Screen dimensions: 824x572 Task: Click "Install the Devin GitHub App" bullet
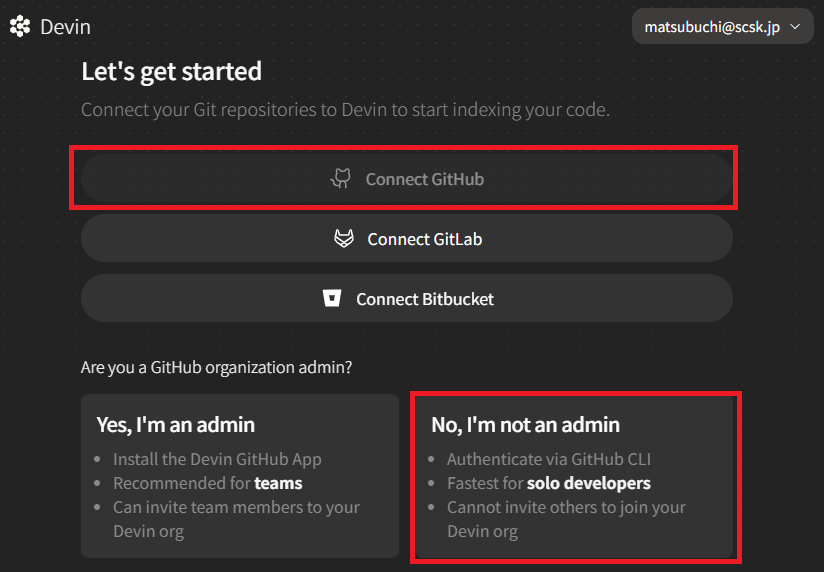click(x=217, y=459)
